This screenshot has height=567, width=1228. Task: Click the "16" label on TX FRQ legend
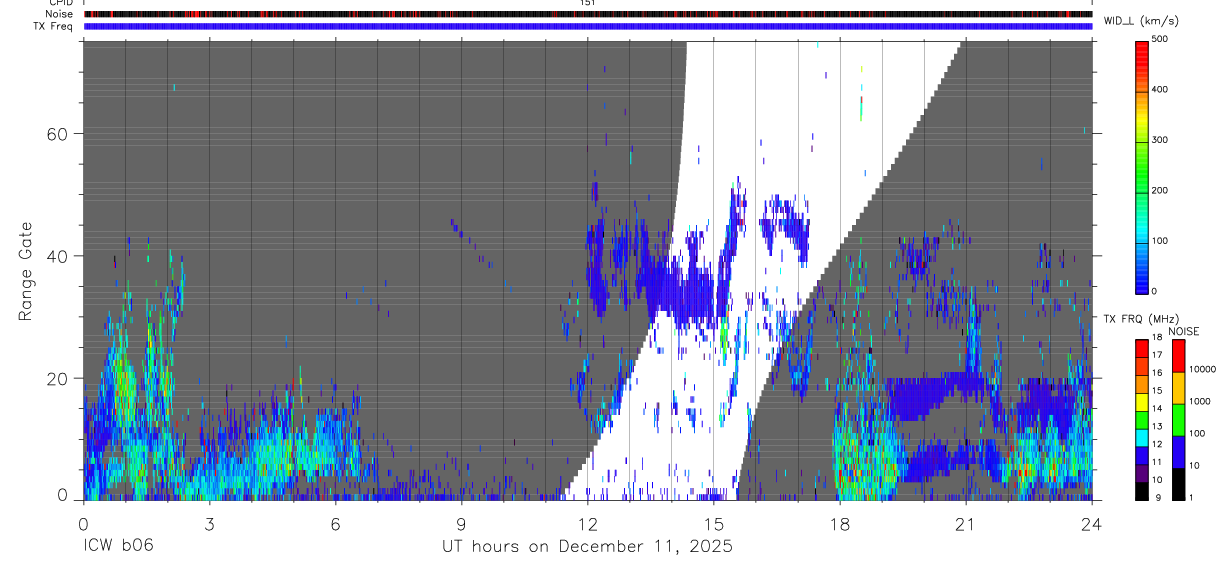click(x=1157, y=374)
